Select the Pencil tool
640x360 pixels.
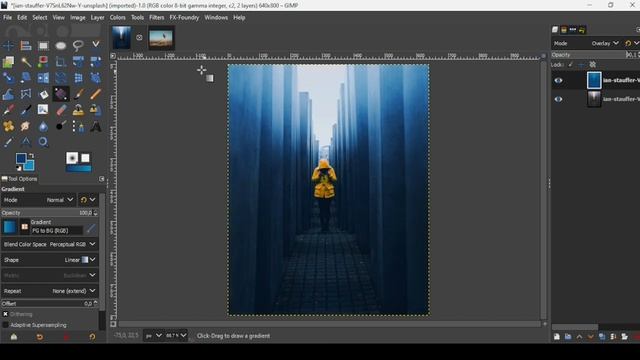click(x=96, y=94)
